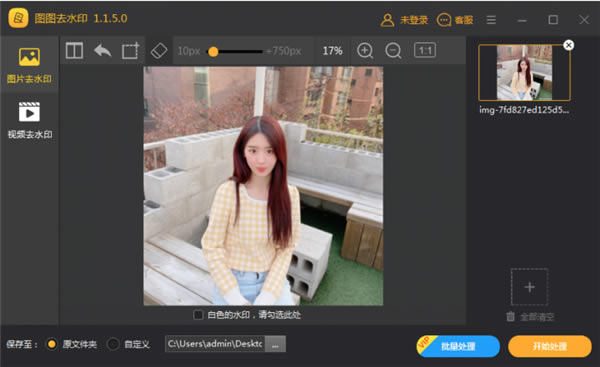Screen dimensions: 600x367
Task: Select the rectangle selection tool
Action: [130, 51]
